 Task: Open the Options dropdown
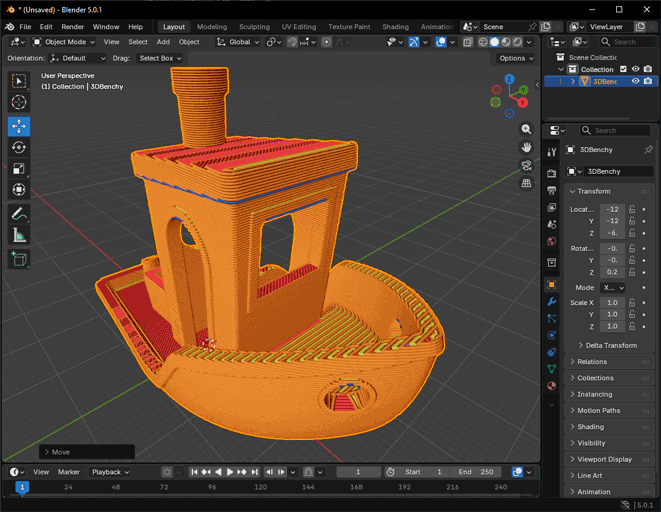point(516,58)
